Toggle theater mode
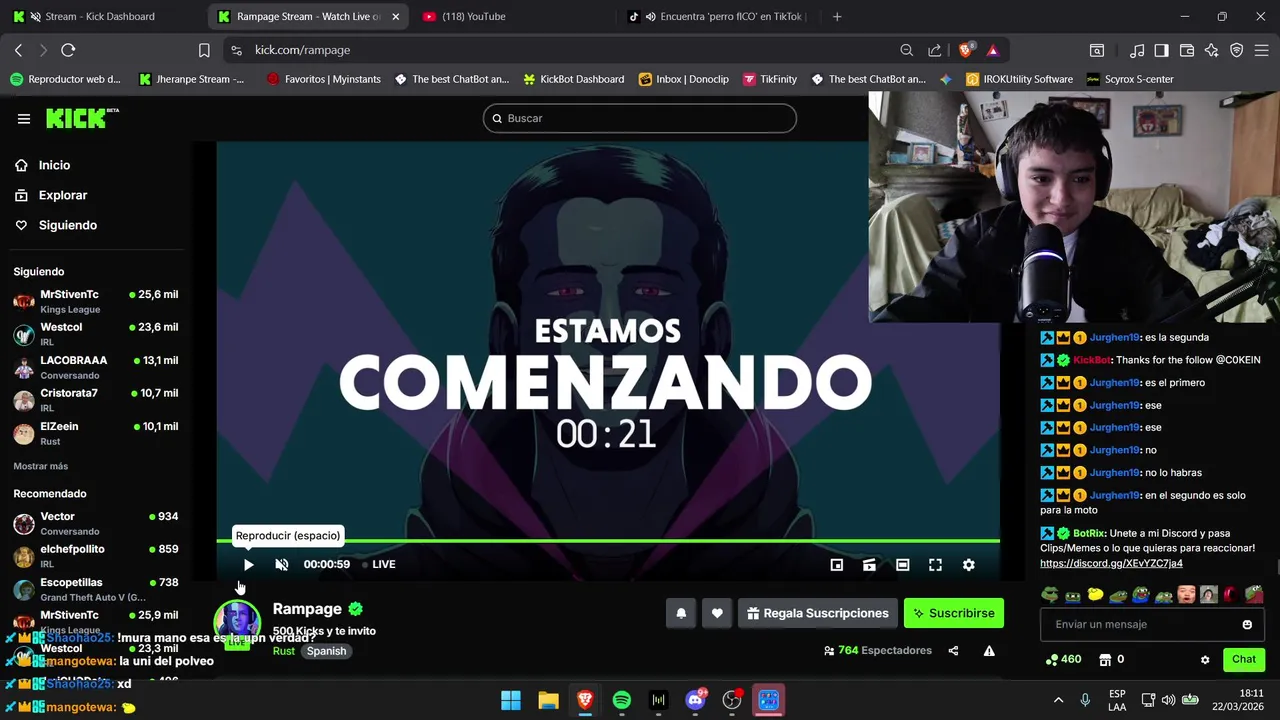1280x720 pixels. point(902,565)
